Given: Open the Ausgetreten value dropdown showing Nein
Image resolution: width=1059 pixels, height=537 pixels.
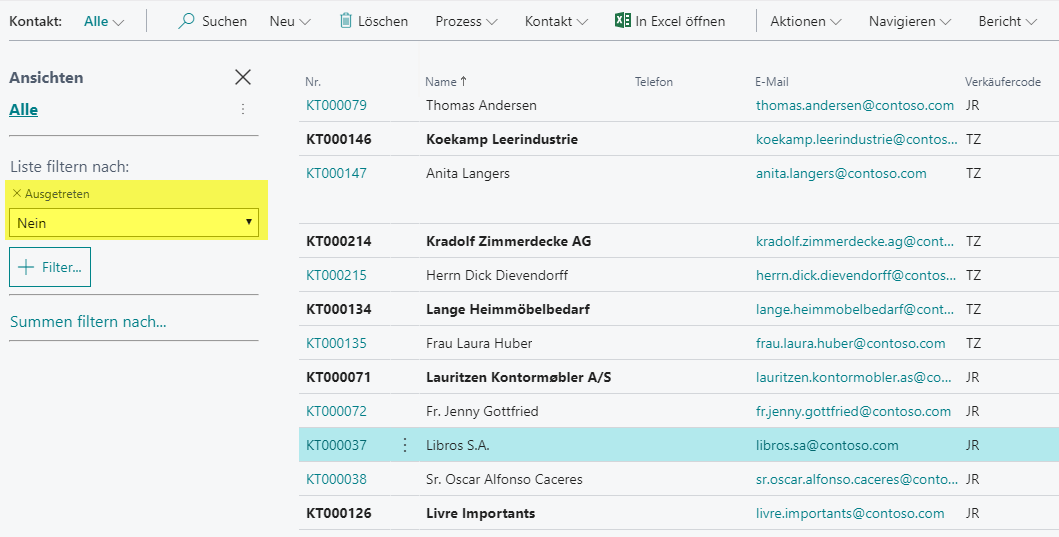Looking at the screenshot, I should click(x=134, y=223).
